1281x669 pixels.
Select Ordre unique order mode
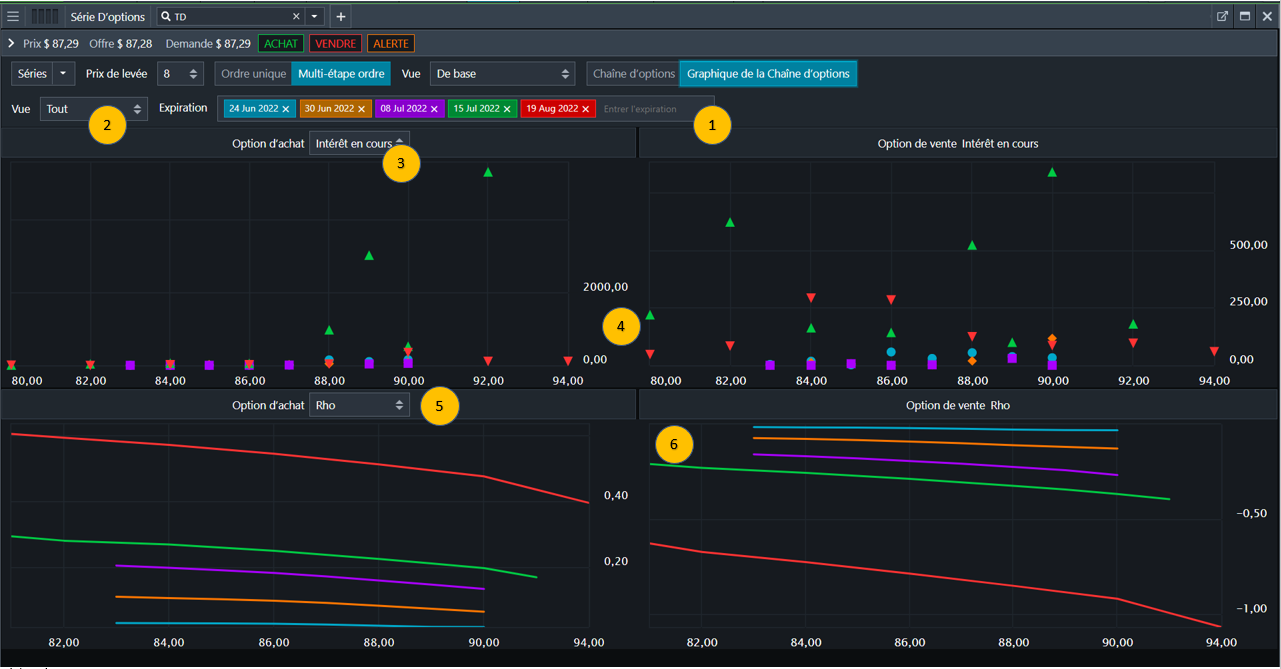(x=253, y=74)
